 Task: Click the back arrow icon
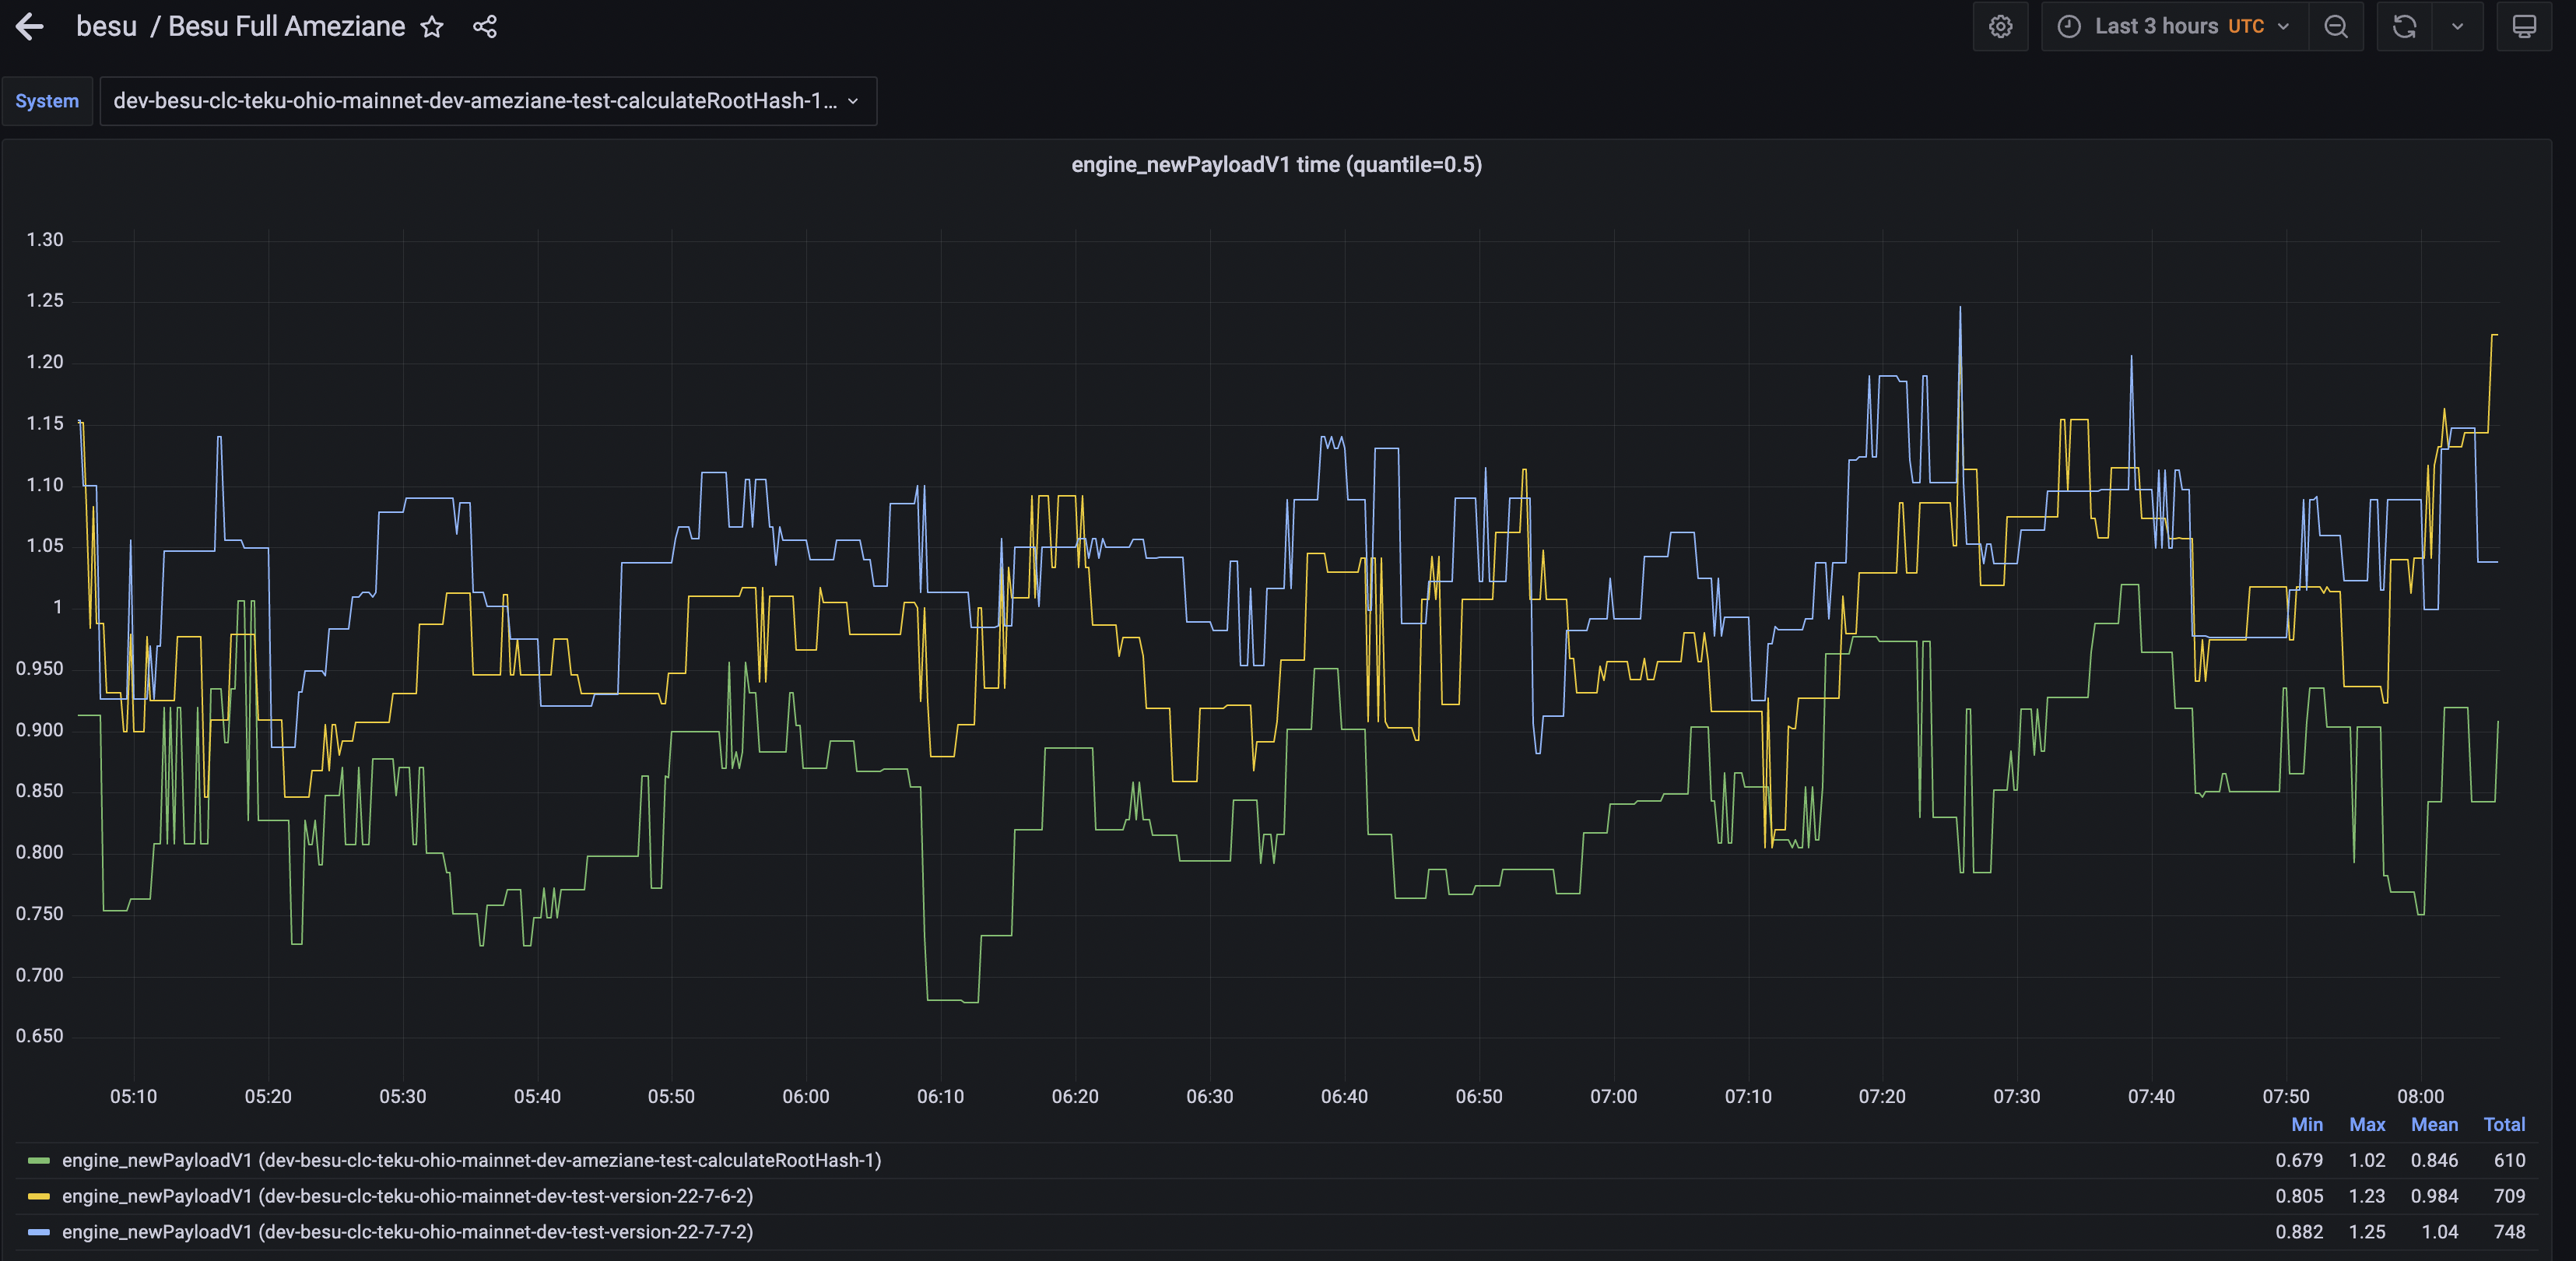30,27
